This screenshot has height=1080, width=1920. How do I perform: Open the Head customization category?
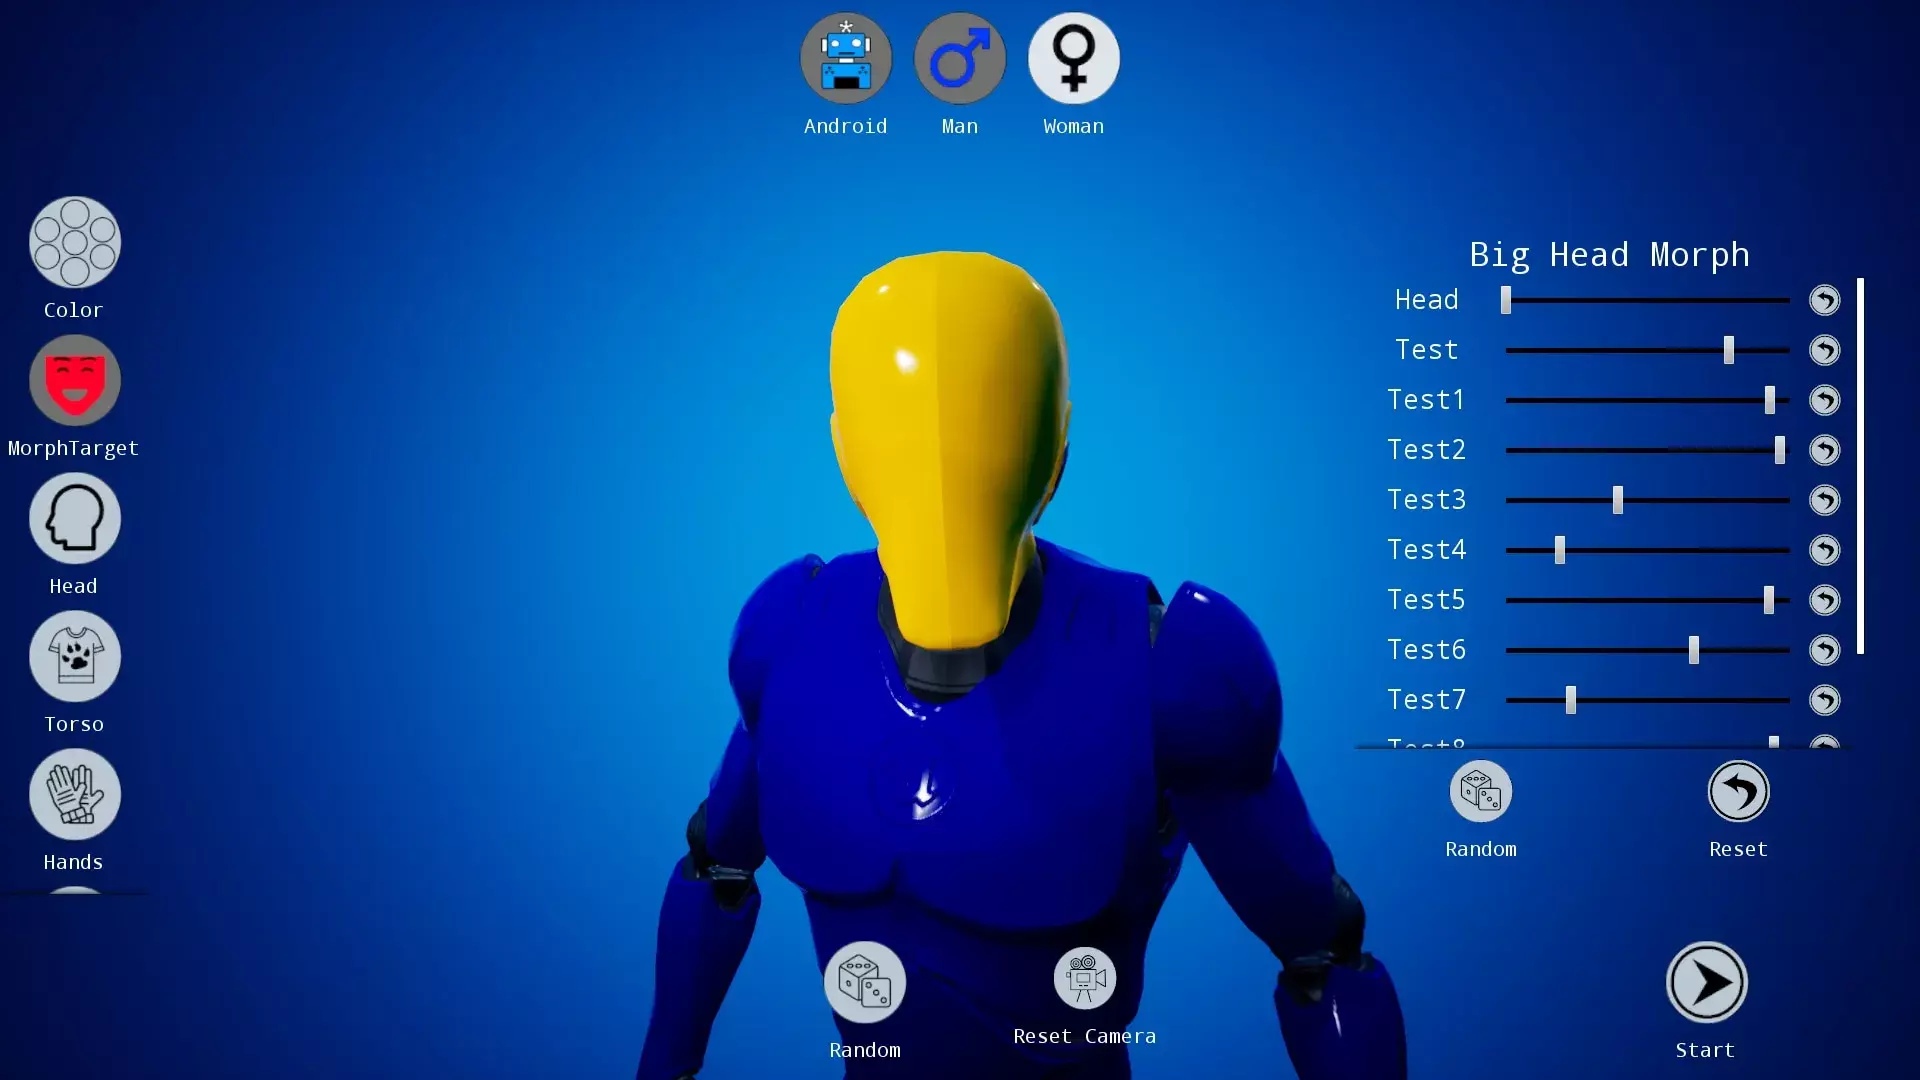(x=75, y=519)
